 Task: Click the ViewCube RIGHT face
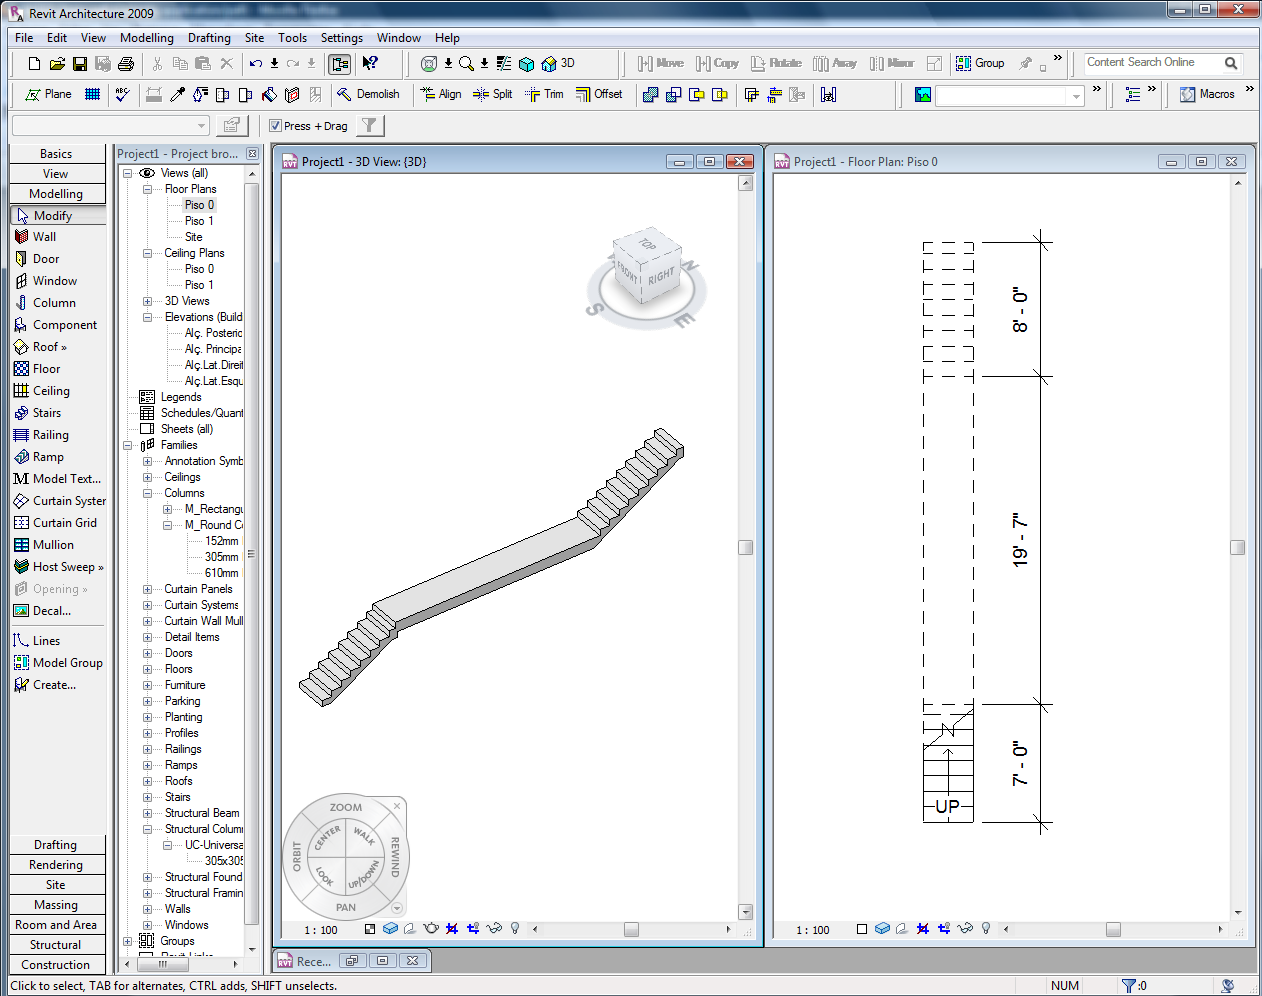pyautogui.click(x=661, y=277)
